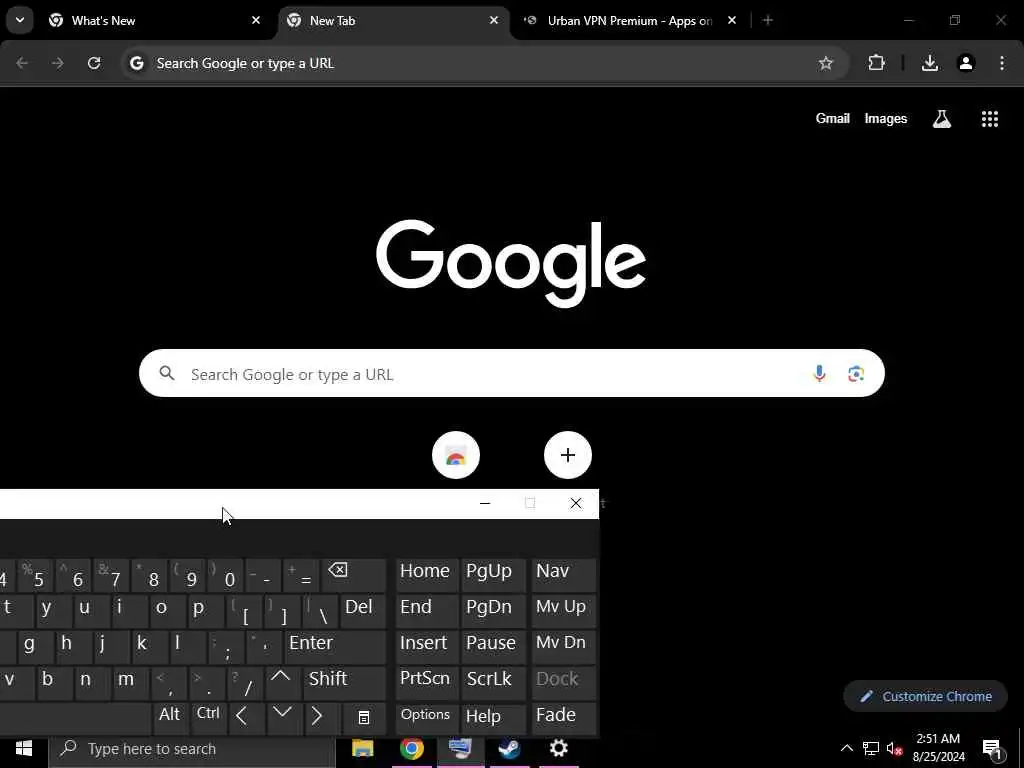Open Options on On-Screen Keyboard

pyautogui.click(x=427, y=718)
